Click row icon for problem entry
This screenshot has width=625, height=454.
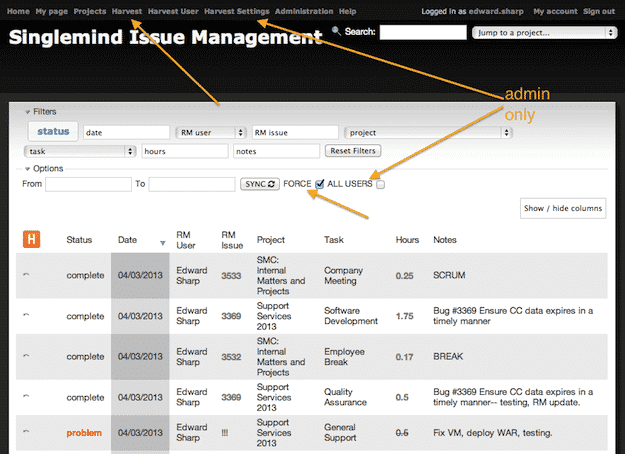26,432
